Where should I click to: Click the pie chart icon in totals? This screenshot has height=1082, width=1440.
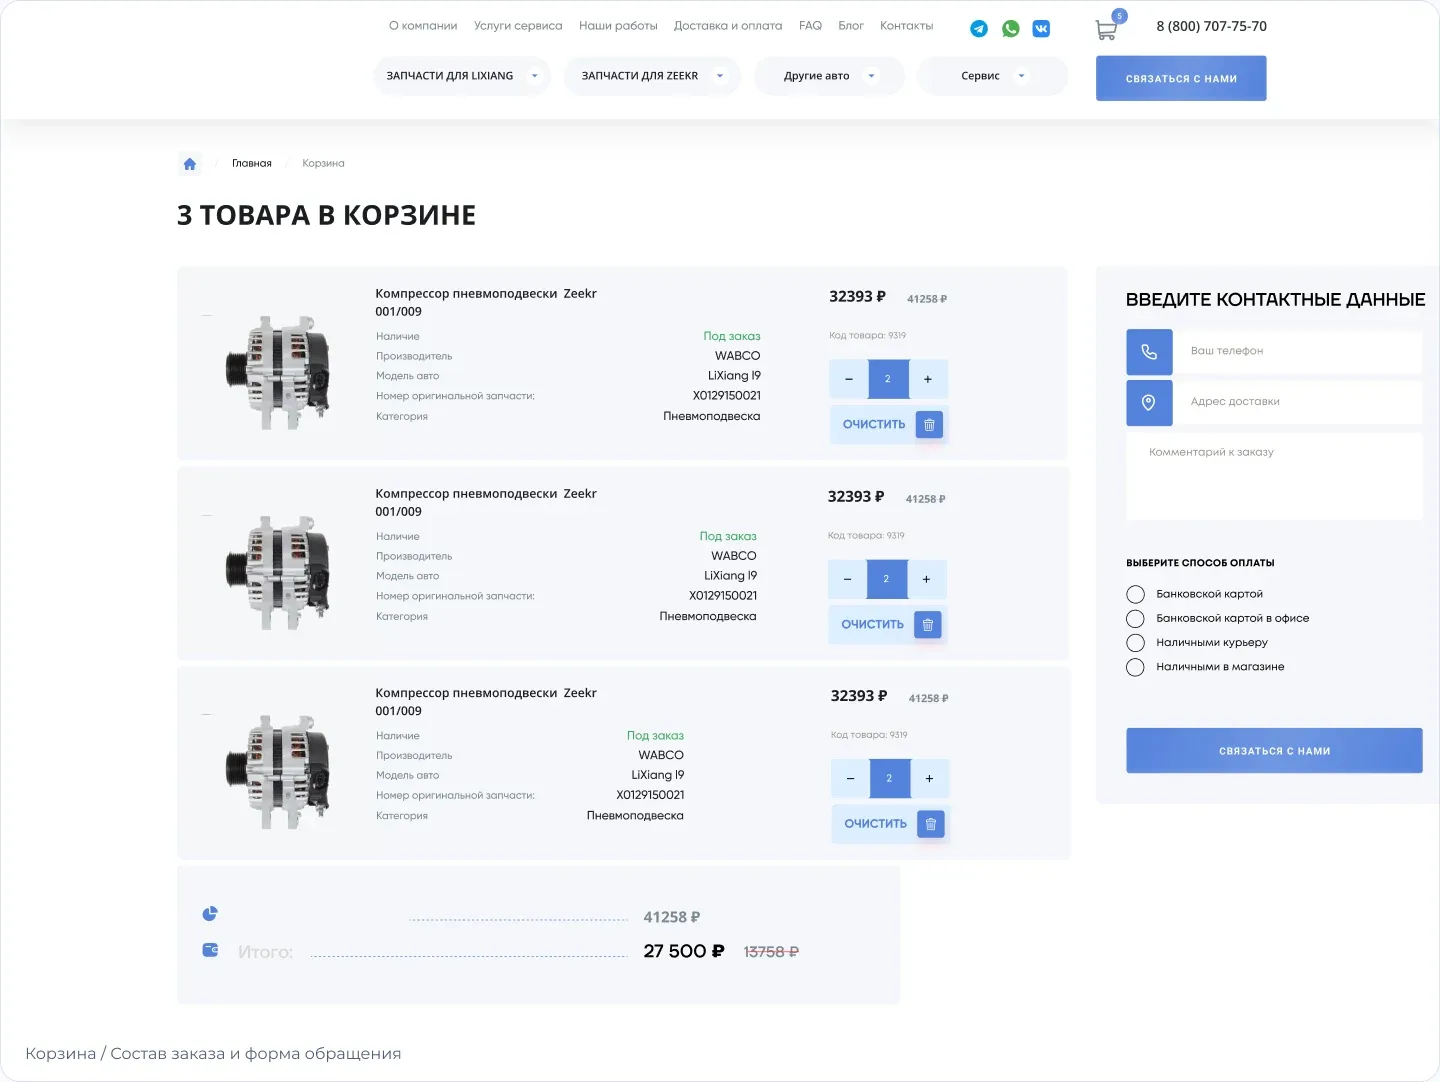click(210, 914)
